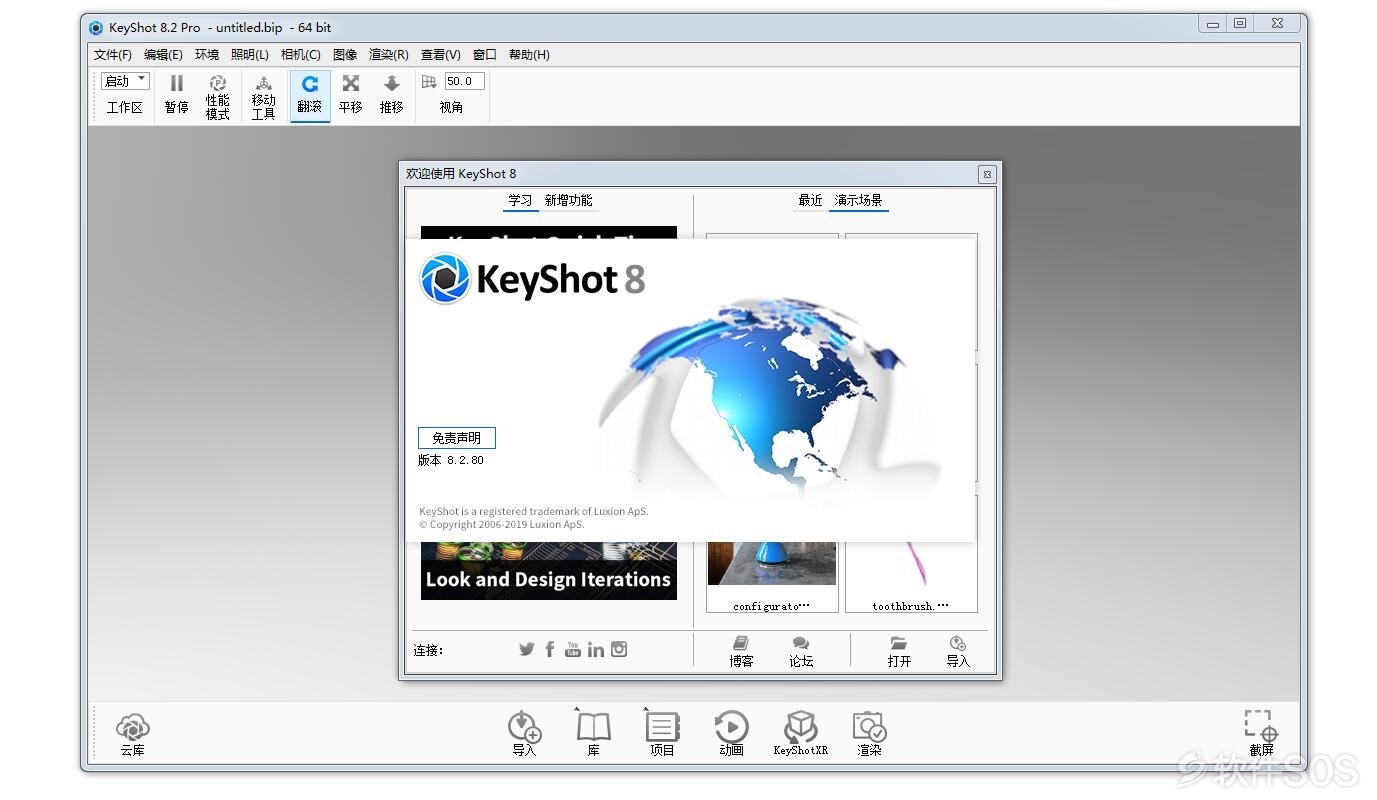The height and width of the screenshot is (800, 1377).
Task: Click the 截屏 screenshot tool
Action: (x=1261, y=734)
